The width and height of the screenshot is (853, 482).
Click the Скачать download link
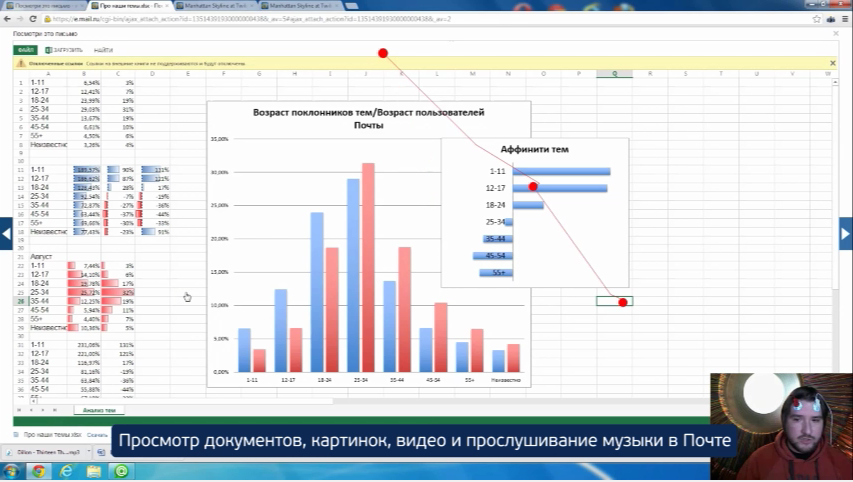[x=97, y=435]
